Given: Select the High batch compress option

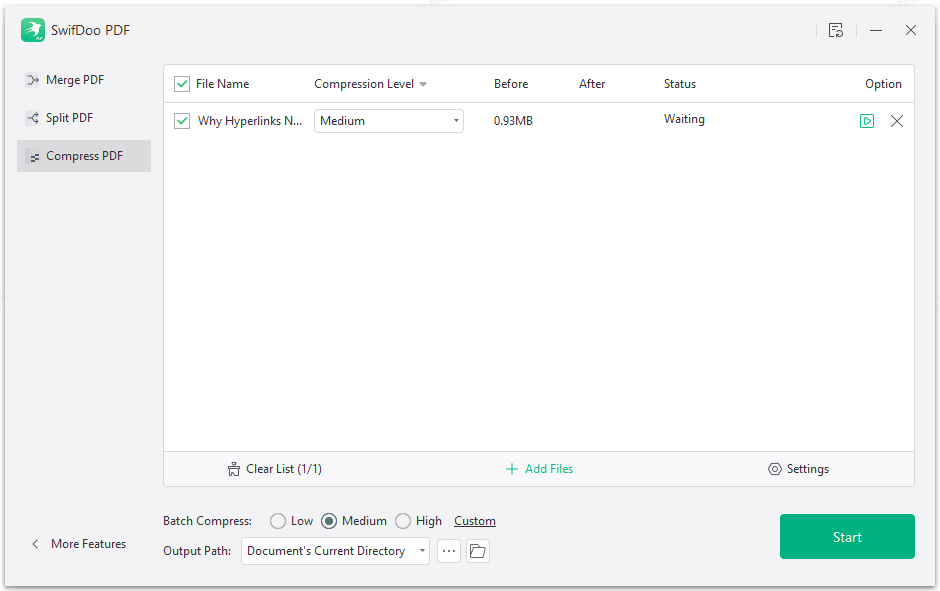Looking at the screenshot, I should [403, 521].
